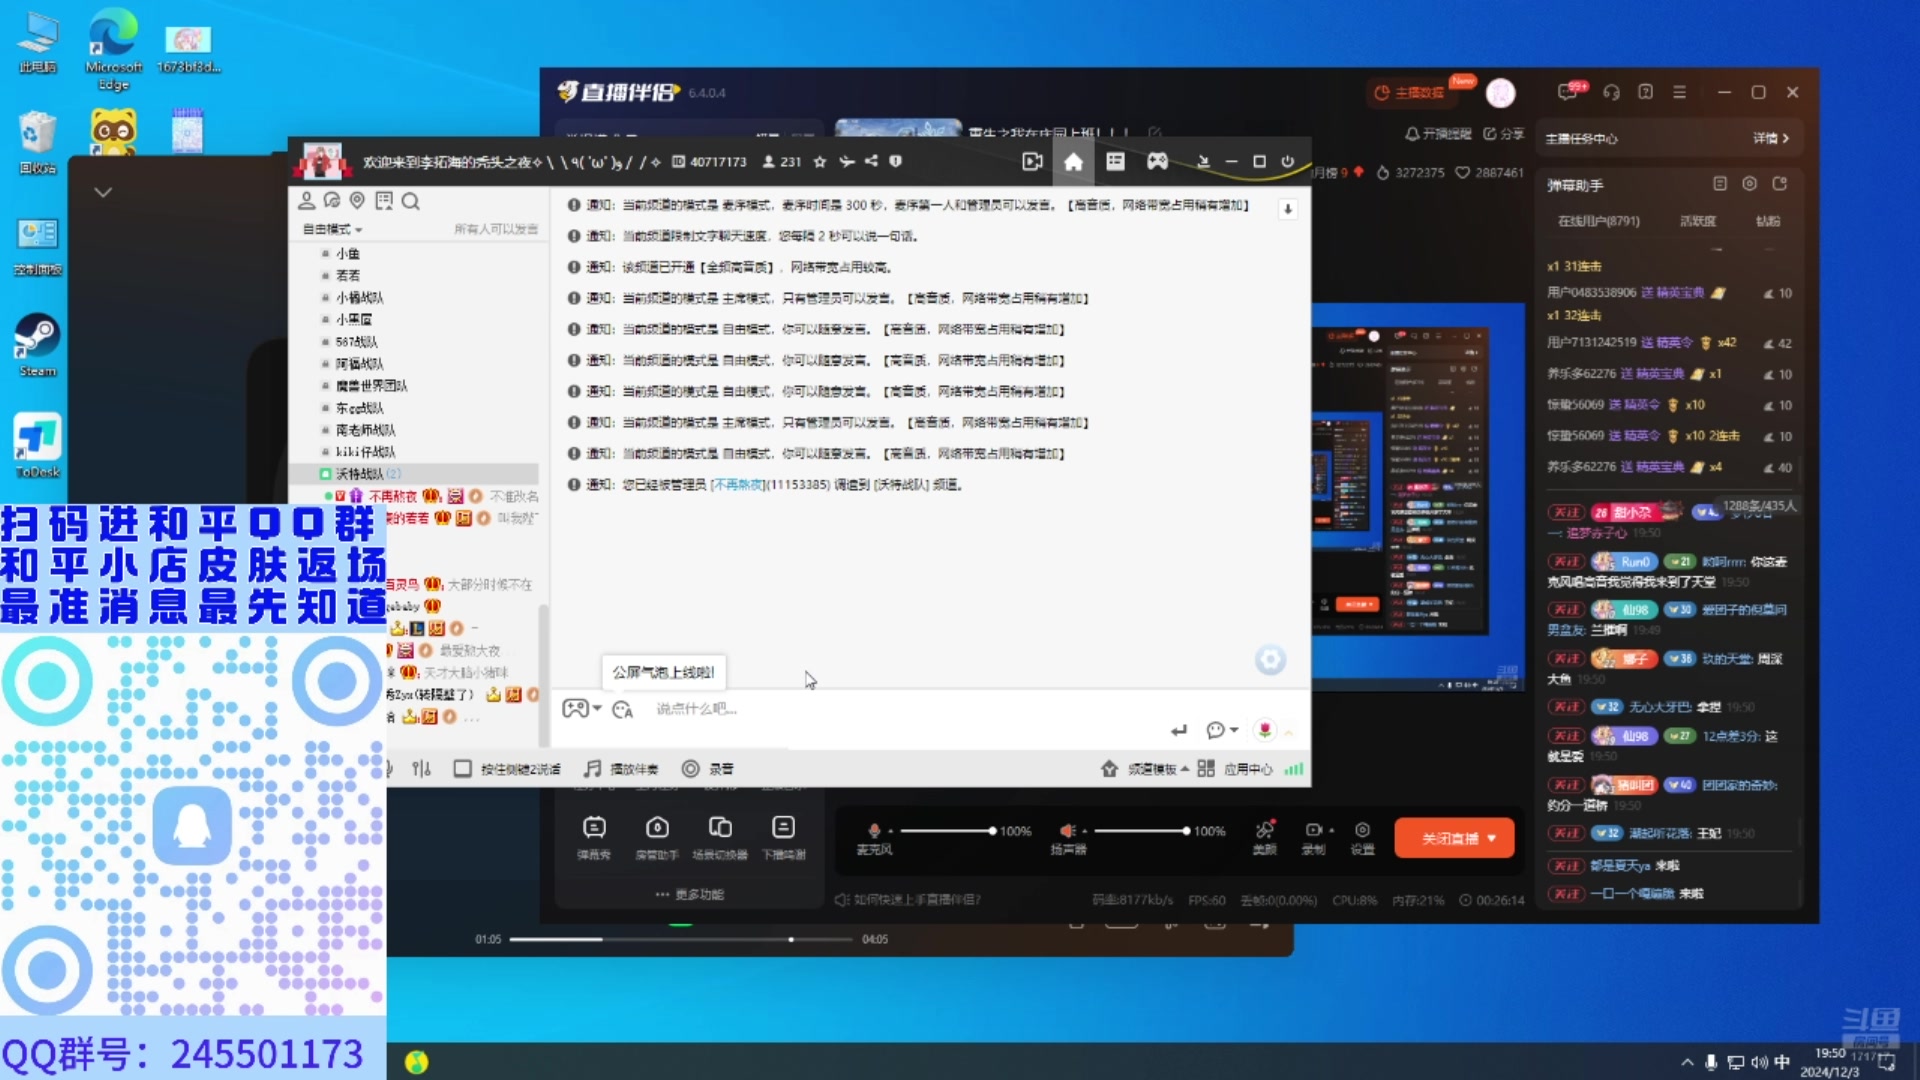Select the 魔兽世界团队 channel in tree

pyautogui.click(x=371, y=386)
